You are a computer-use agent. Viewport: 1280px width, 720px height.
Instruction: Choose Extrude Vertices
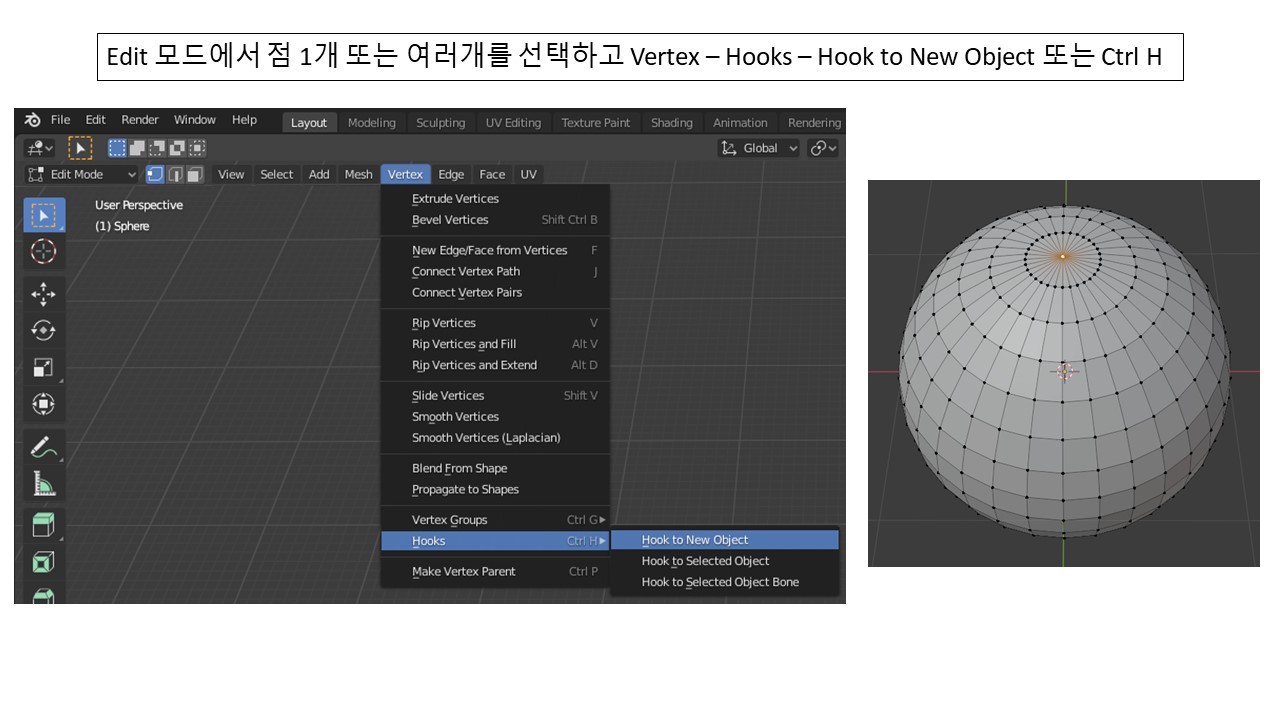point(495,199)
